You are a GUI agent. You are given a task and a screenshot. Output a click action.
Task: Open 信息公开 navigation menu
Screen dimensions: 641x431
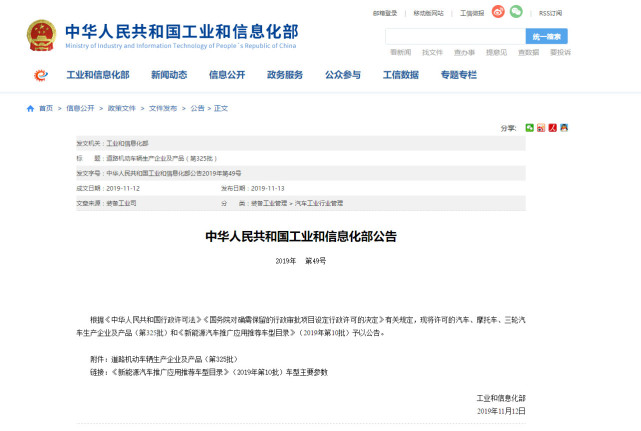(227, 75)
